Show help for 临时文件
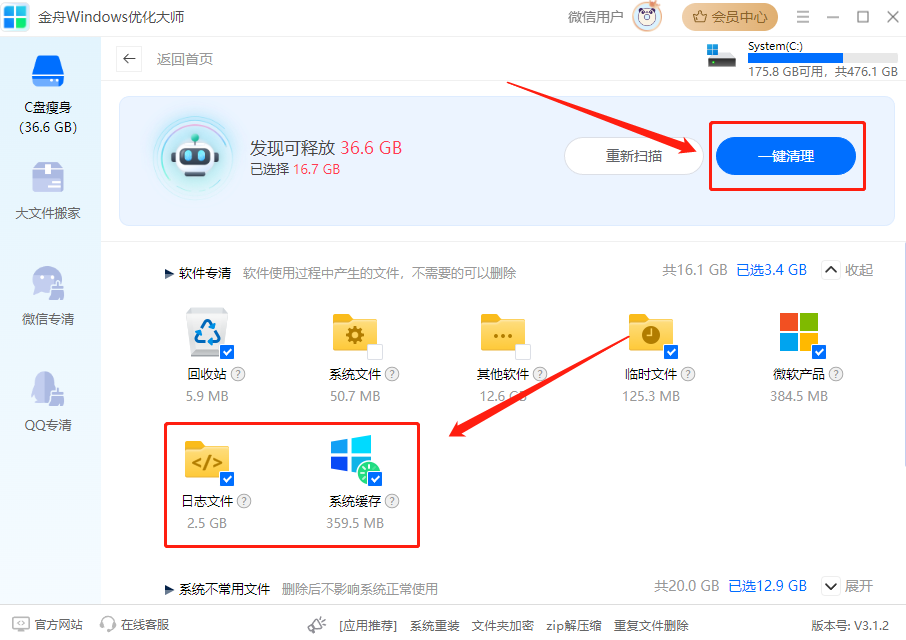 coord(688,374)
